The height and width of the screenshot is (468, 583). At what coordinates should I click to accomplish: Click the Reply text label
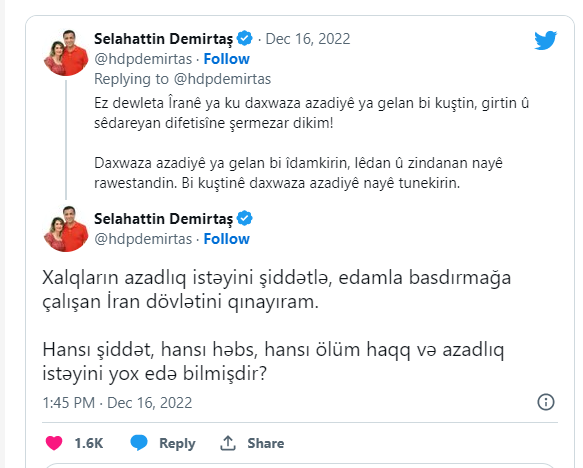[177, 443]
